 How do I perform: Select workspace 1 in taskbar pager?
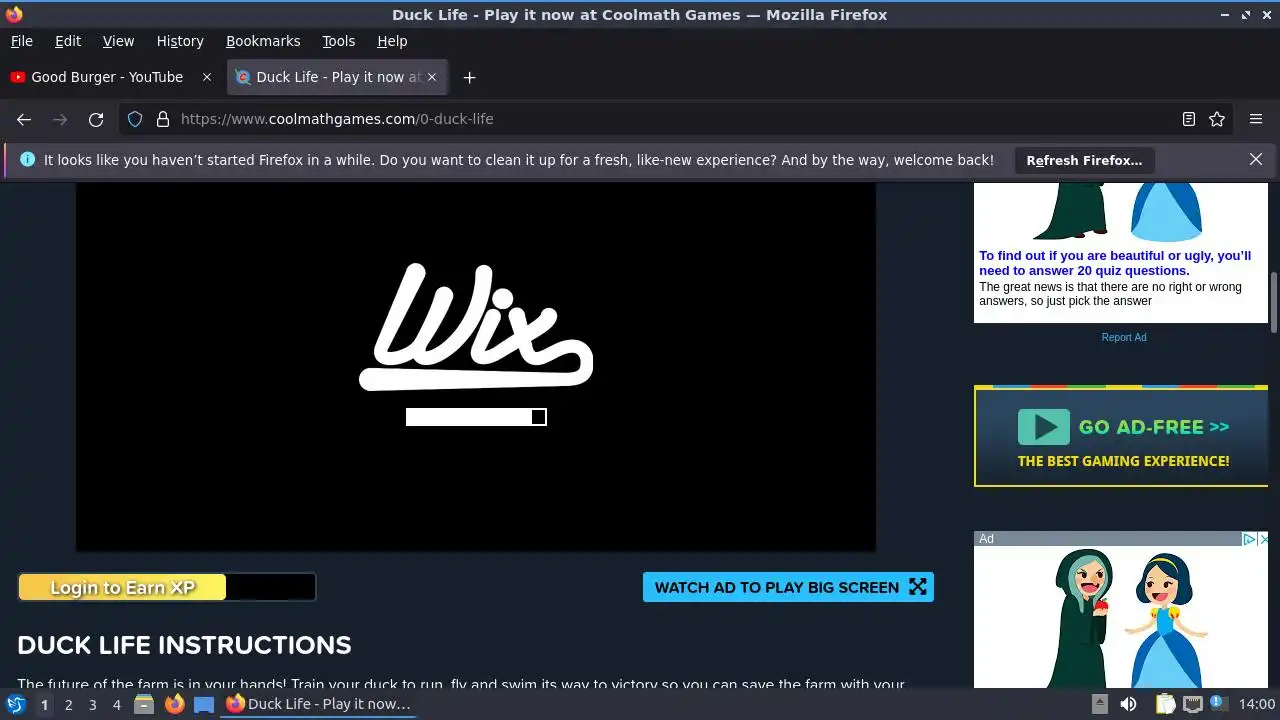[x=44, y=704]
